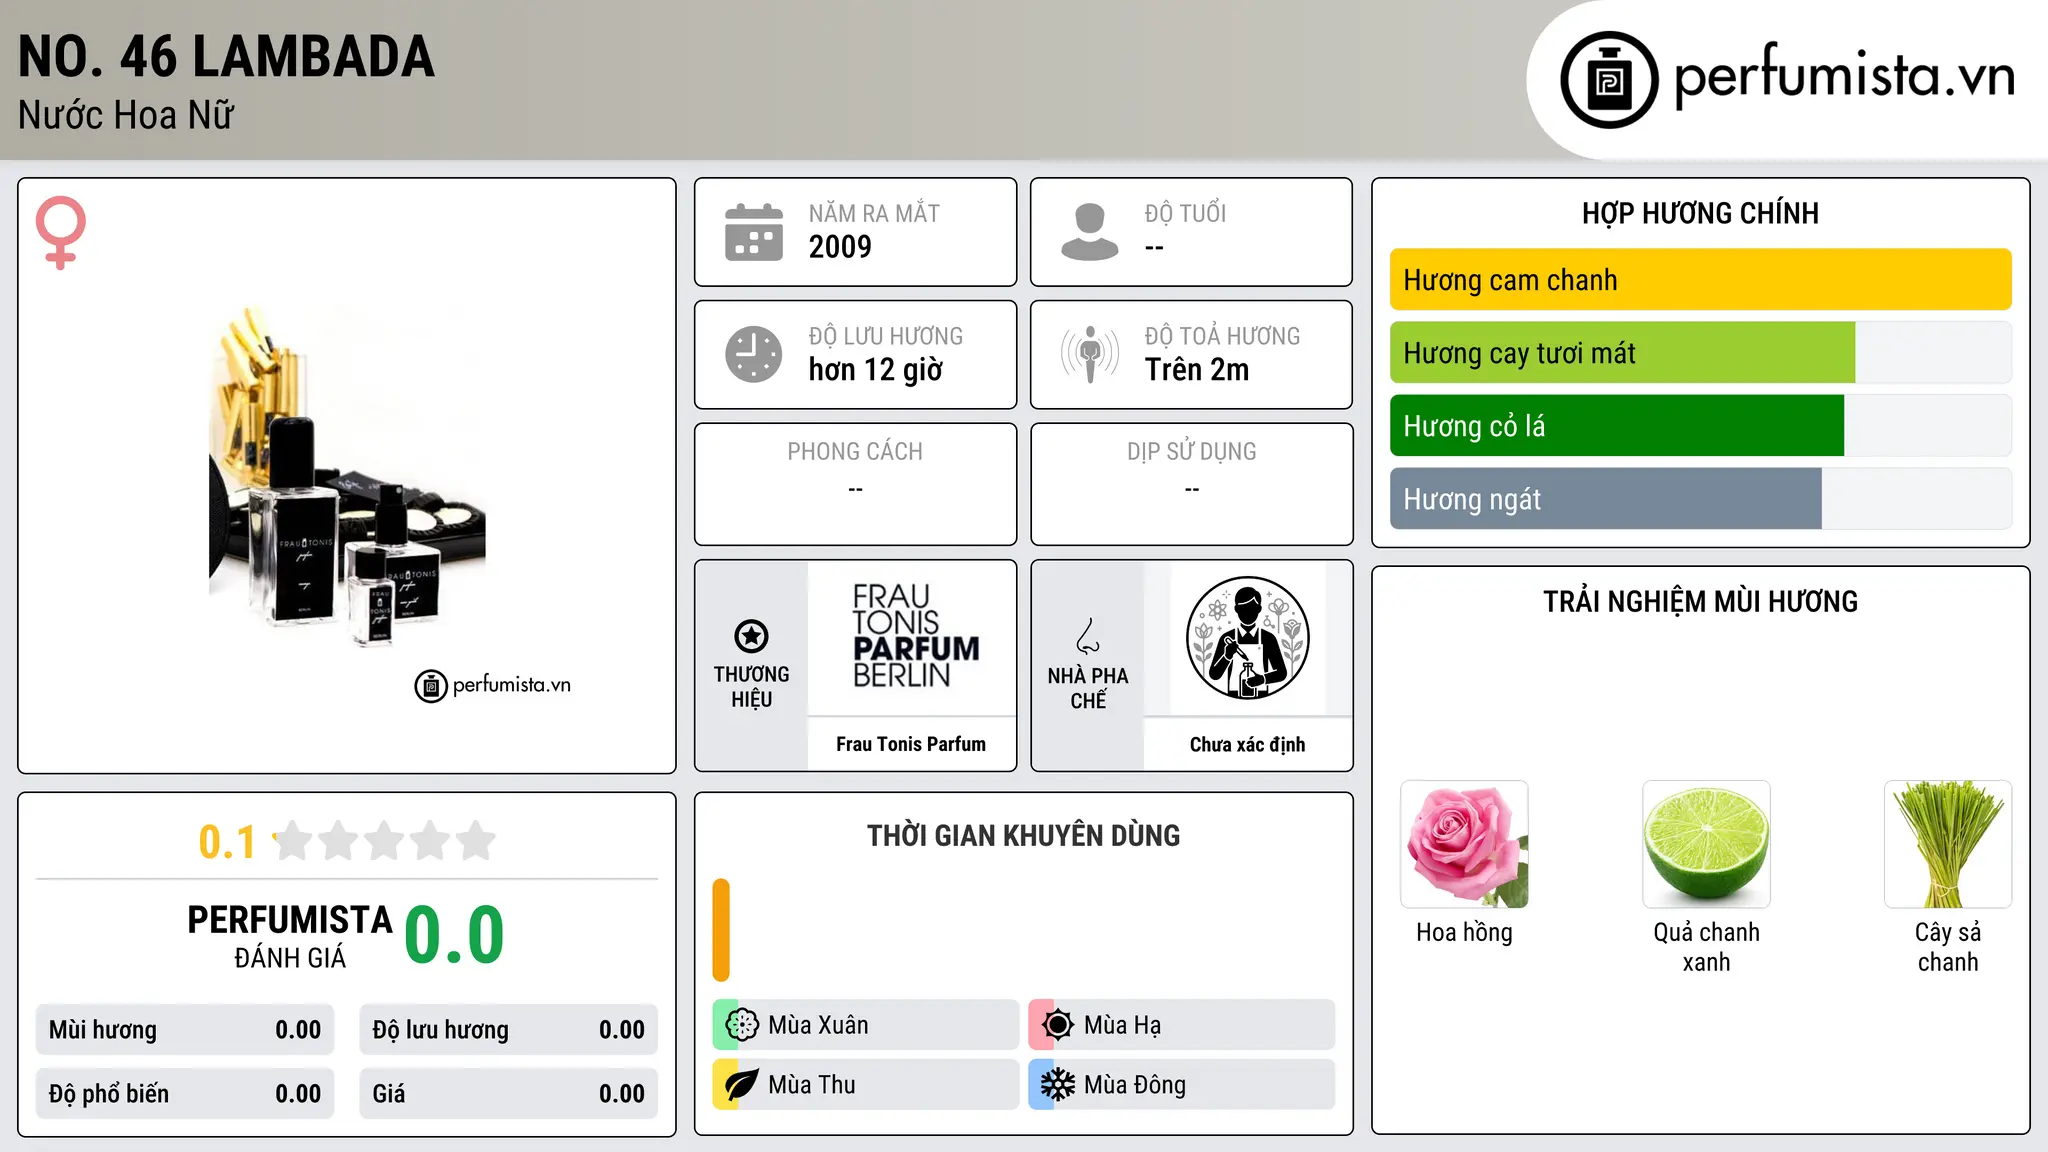Click the five-star rating row
The image size is (2048, 1152).
click(384, 841)
